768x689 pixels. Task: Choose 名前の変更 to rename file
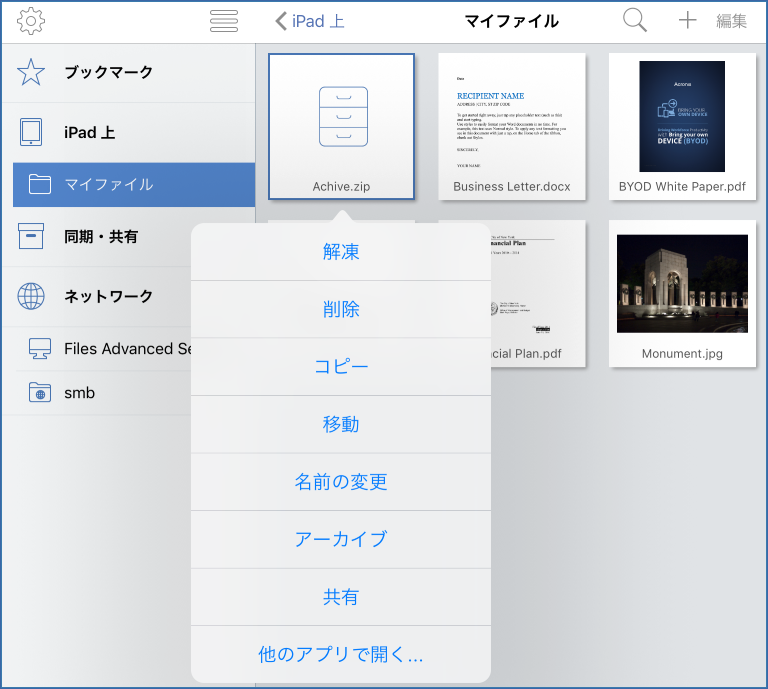tap(341, 482)
